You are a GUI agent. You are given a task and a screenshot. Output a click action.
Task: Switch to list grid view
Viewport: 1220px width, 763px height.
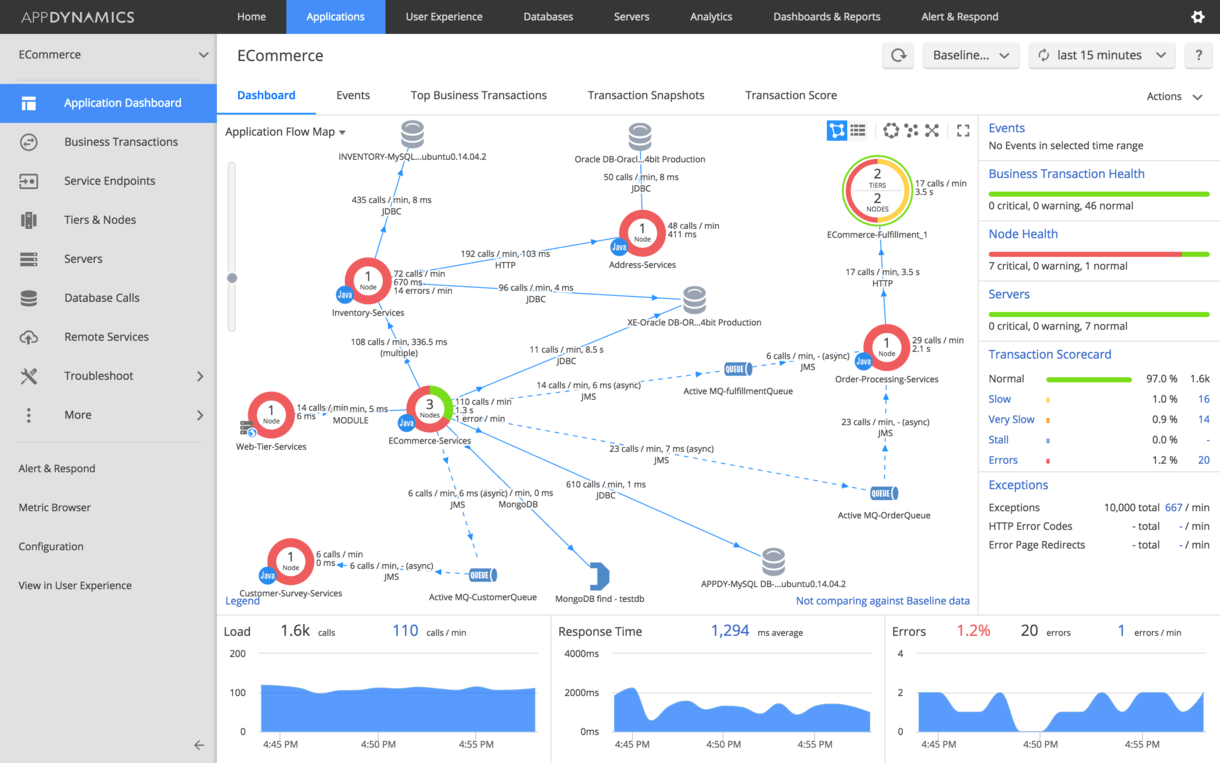point(858,130)
